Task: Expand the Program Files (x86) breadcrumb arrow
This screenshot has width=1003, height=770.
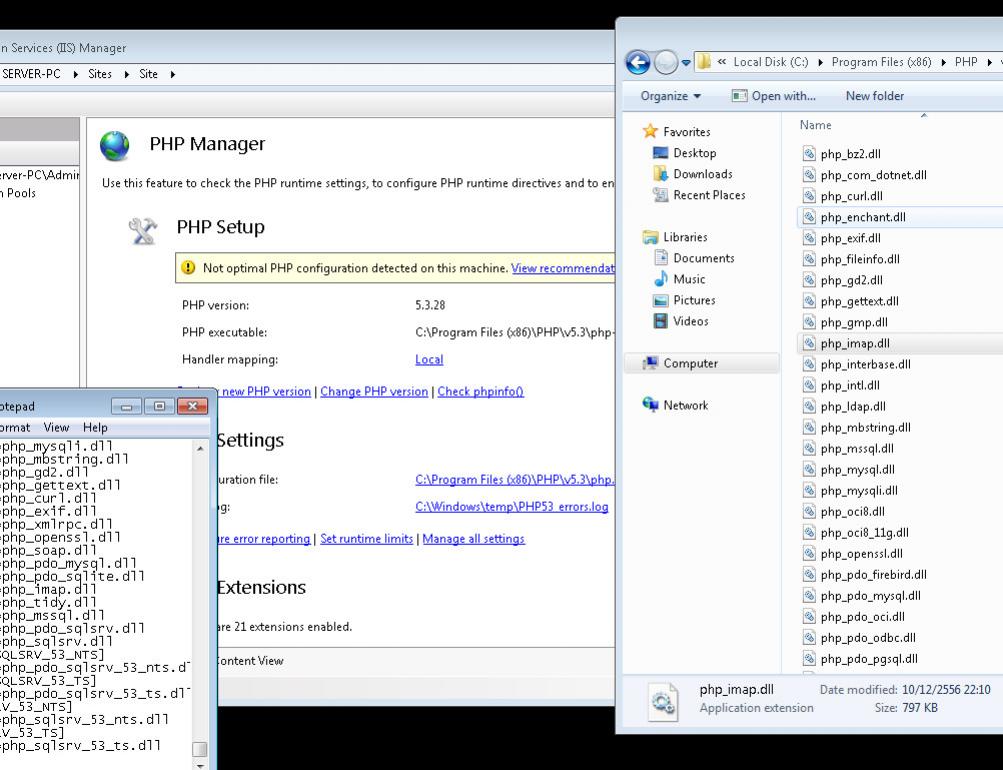Action: tap(943, 62)
